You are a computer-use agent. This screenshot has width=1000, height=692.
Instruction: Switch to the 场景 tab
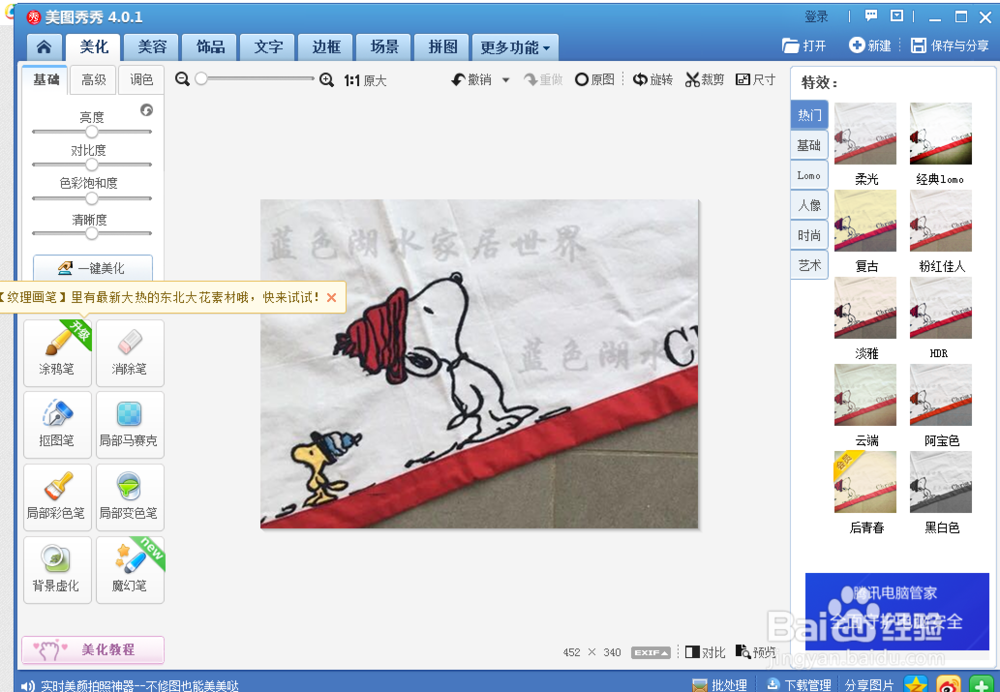point(384,47)
